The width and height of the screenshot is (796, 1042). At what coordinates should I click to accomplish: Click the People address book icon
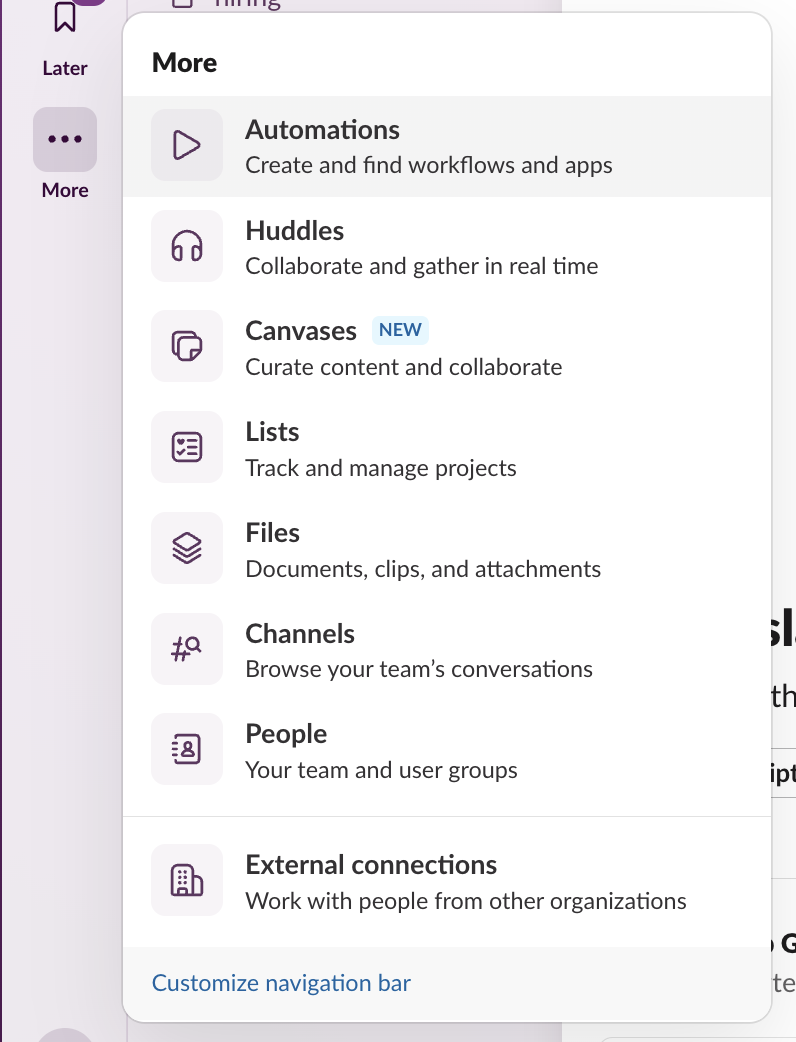coord(187,749)
